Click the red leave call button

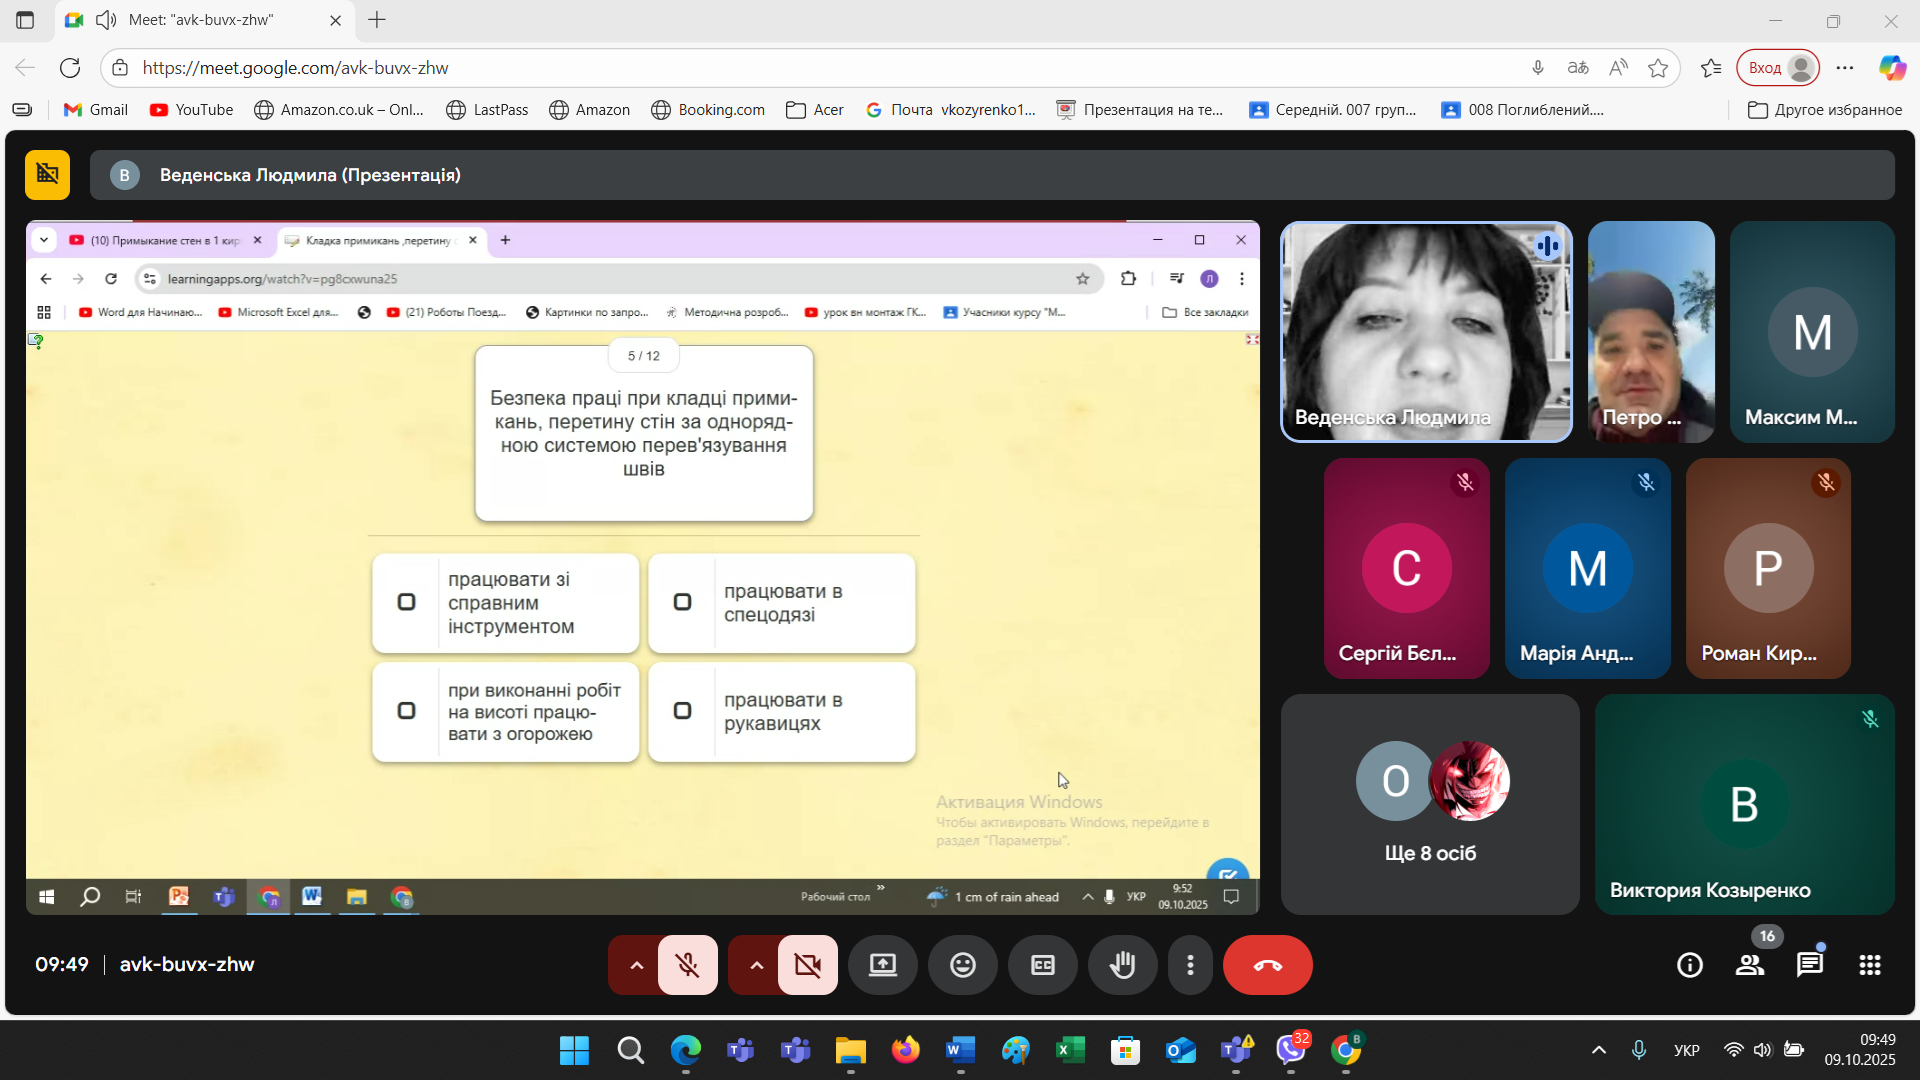(x=1267, y=965)
